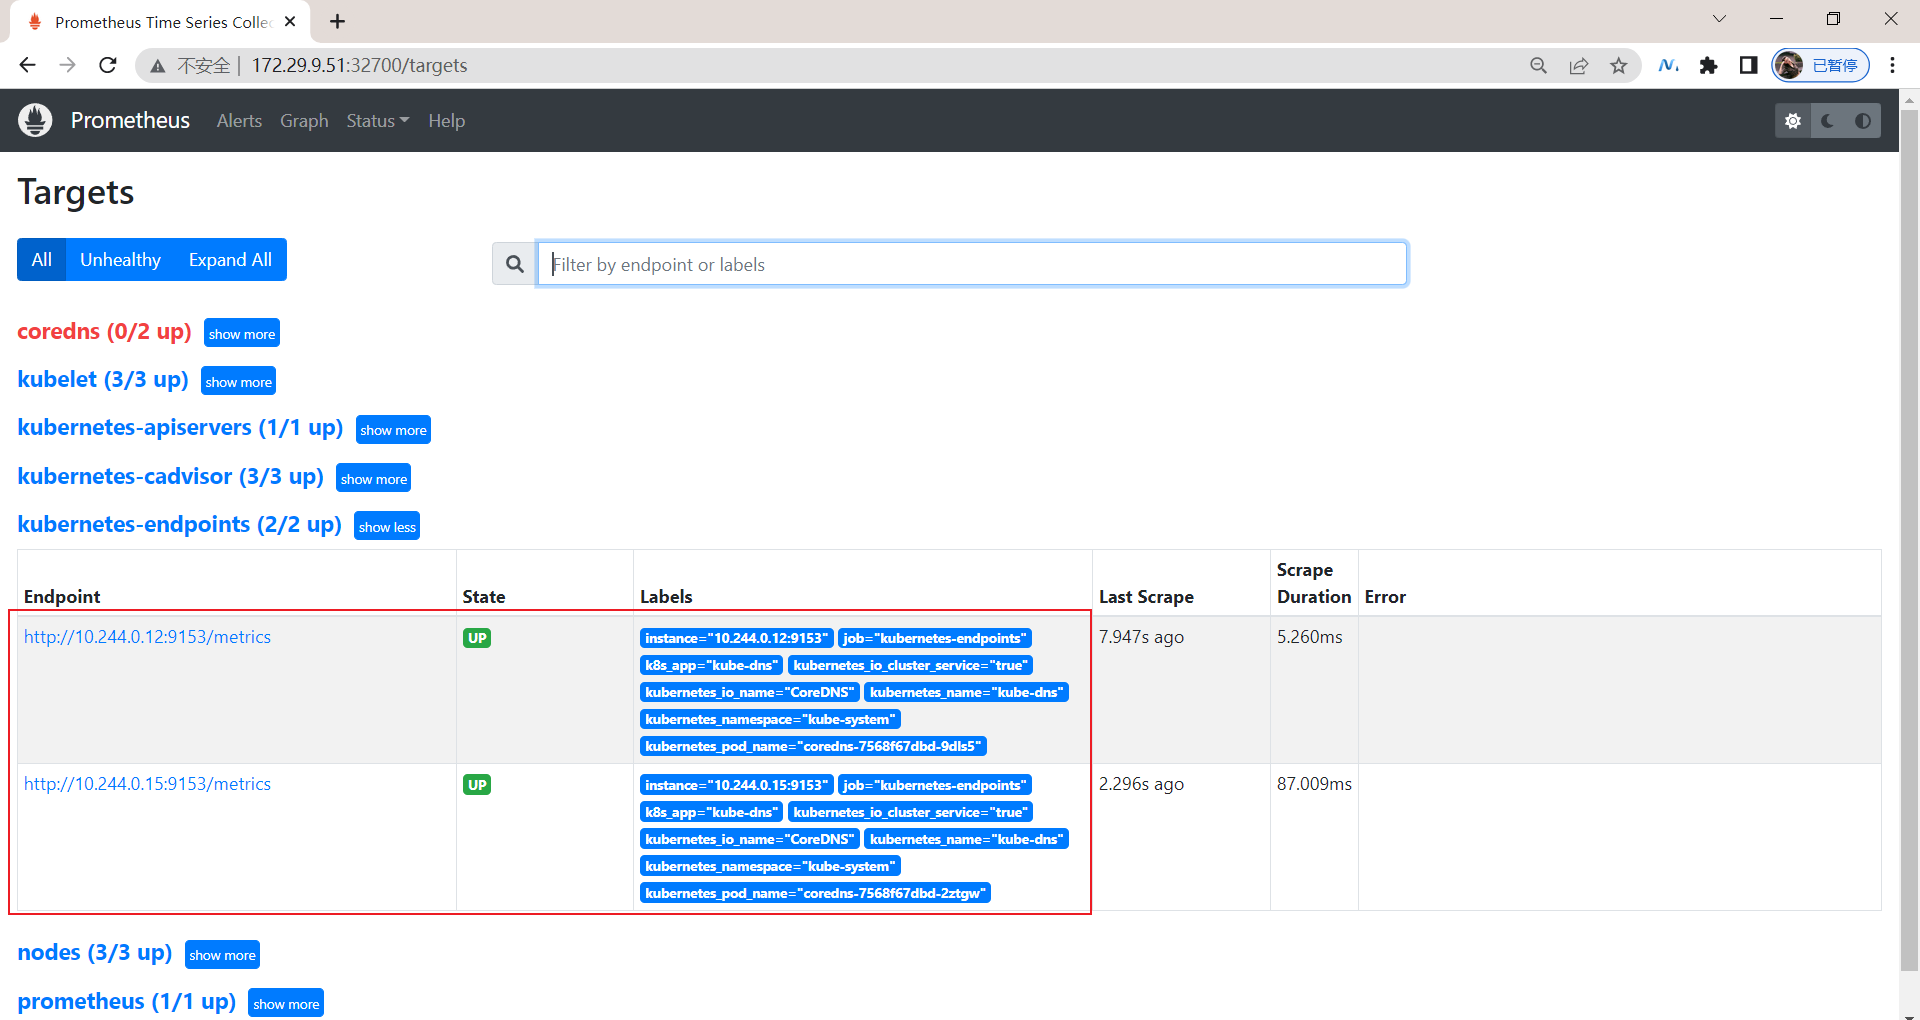Click UP badge for 10.244.0.12 endpoint

point(477,638)
